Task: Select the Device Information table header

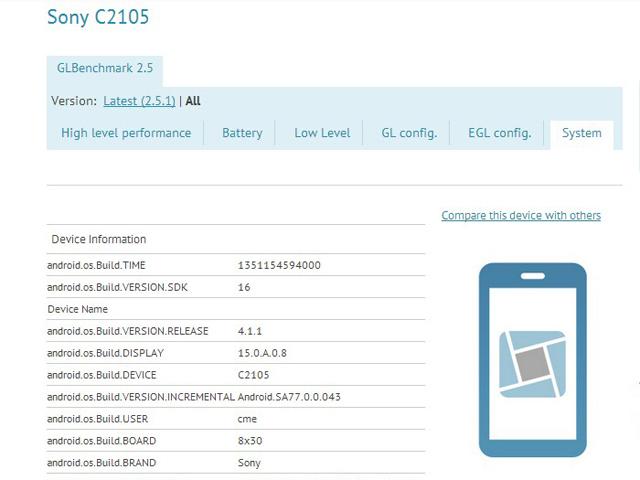Action: tap(98, 239)
